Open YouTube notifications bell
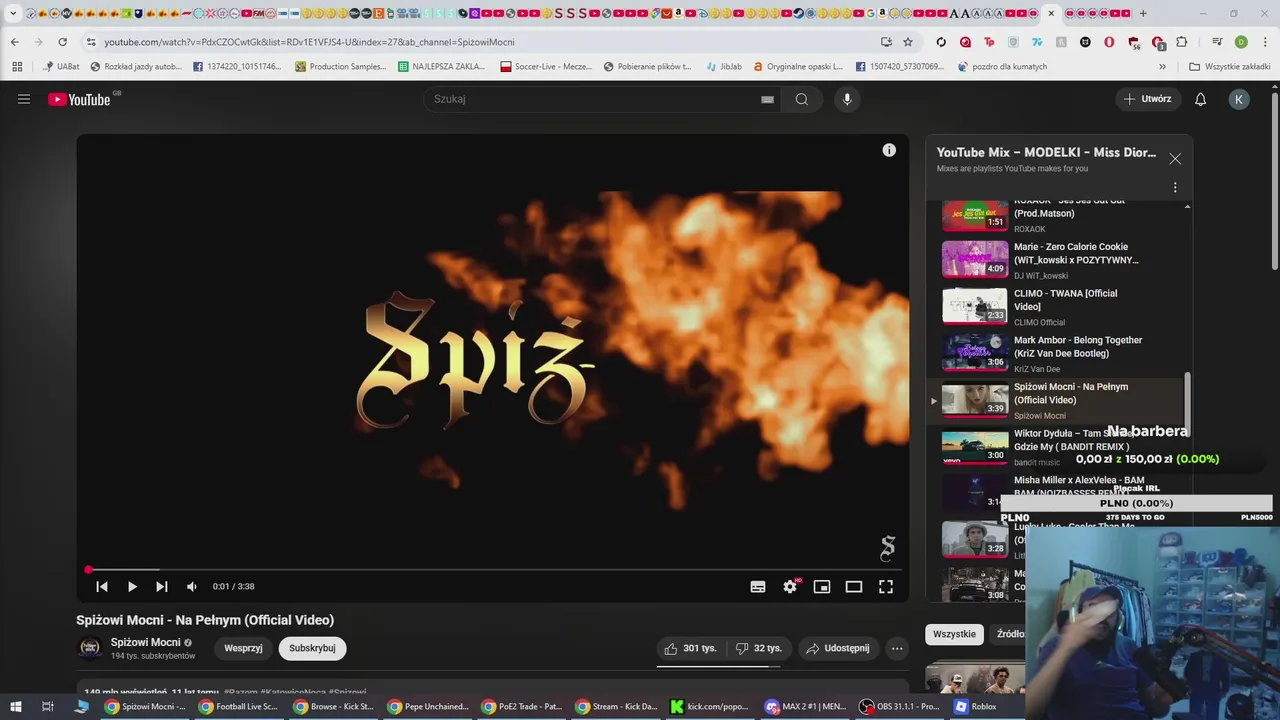 pos(1201,99)
